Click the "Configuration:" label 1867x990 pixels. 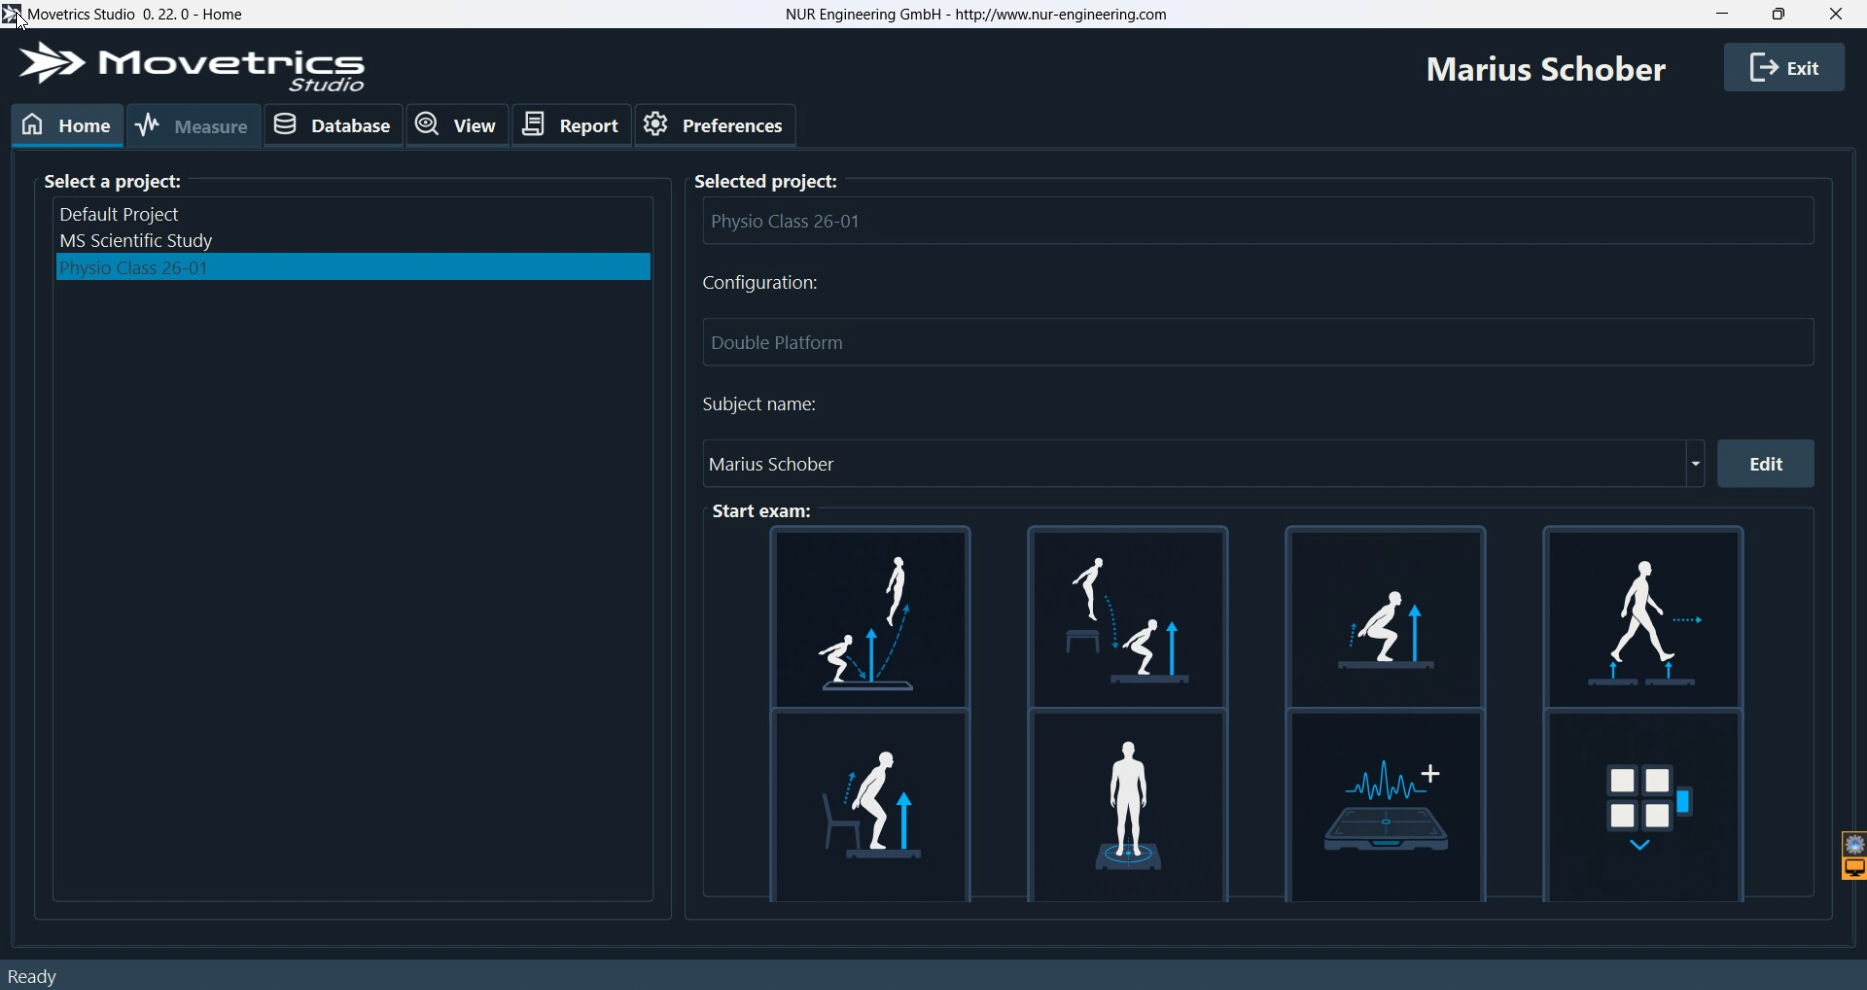click(760, 283)
